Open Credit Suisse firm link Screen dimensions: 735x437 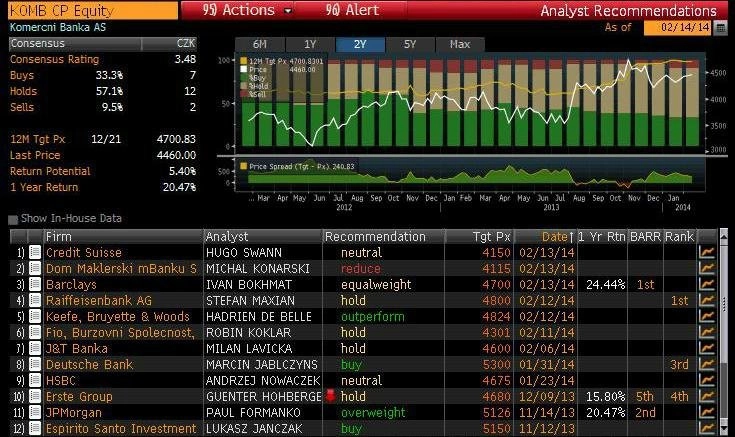pyautogui.click(x=83, y=252)
